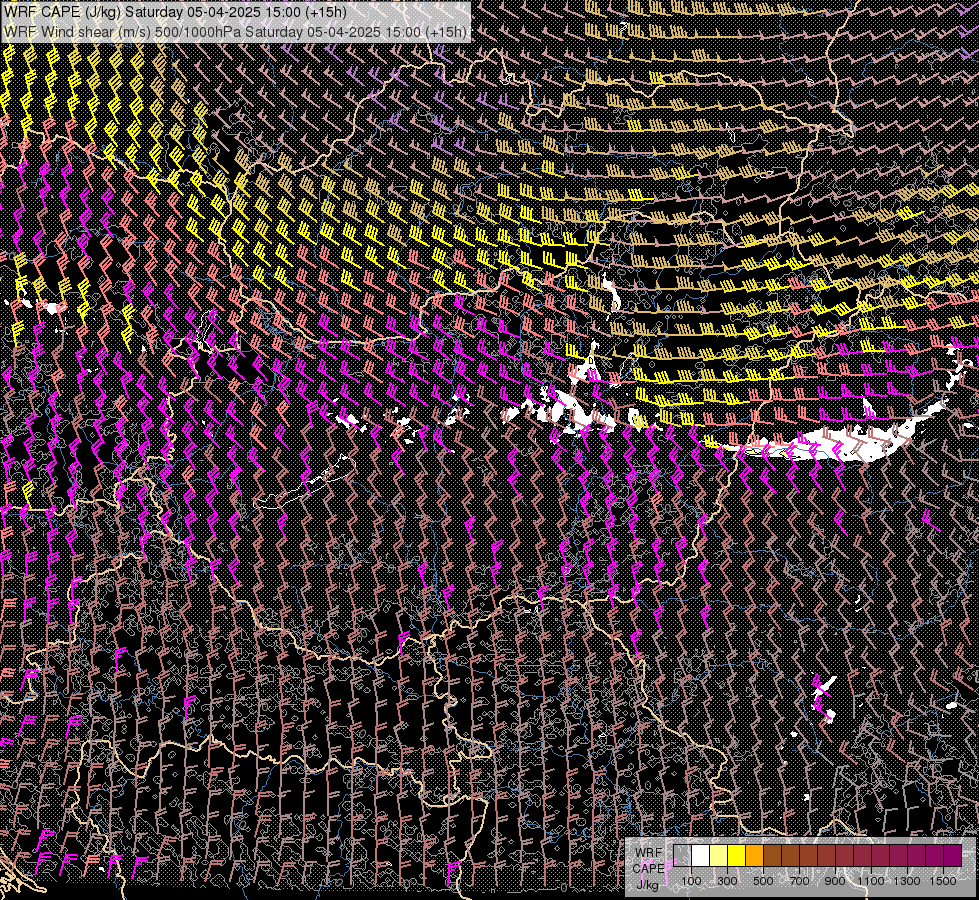Click the 900 label under the color scale
This screenshot has width=979, height=900.
(835, 881)
